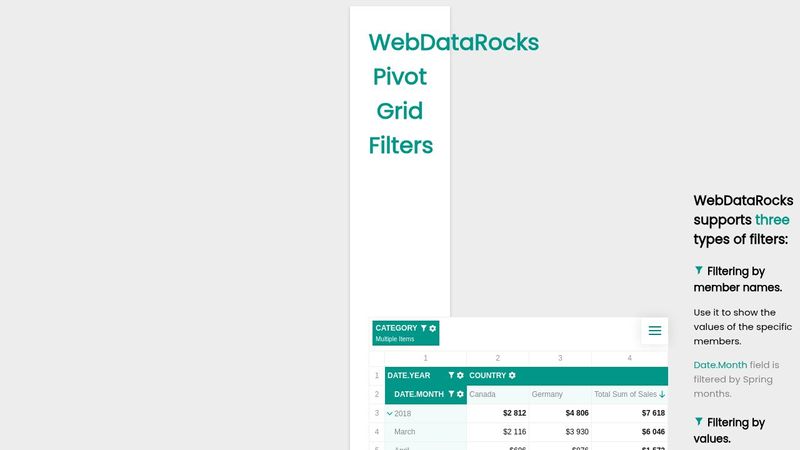This screenshot has width=800, height=450.
Task: Toggle the sort arrow on Total Sum of Sales
Action: click(662, 394)
